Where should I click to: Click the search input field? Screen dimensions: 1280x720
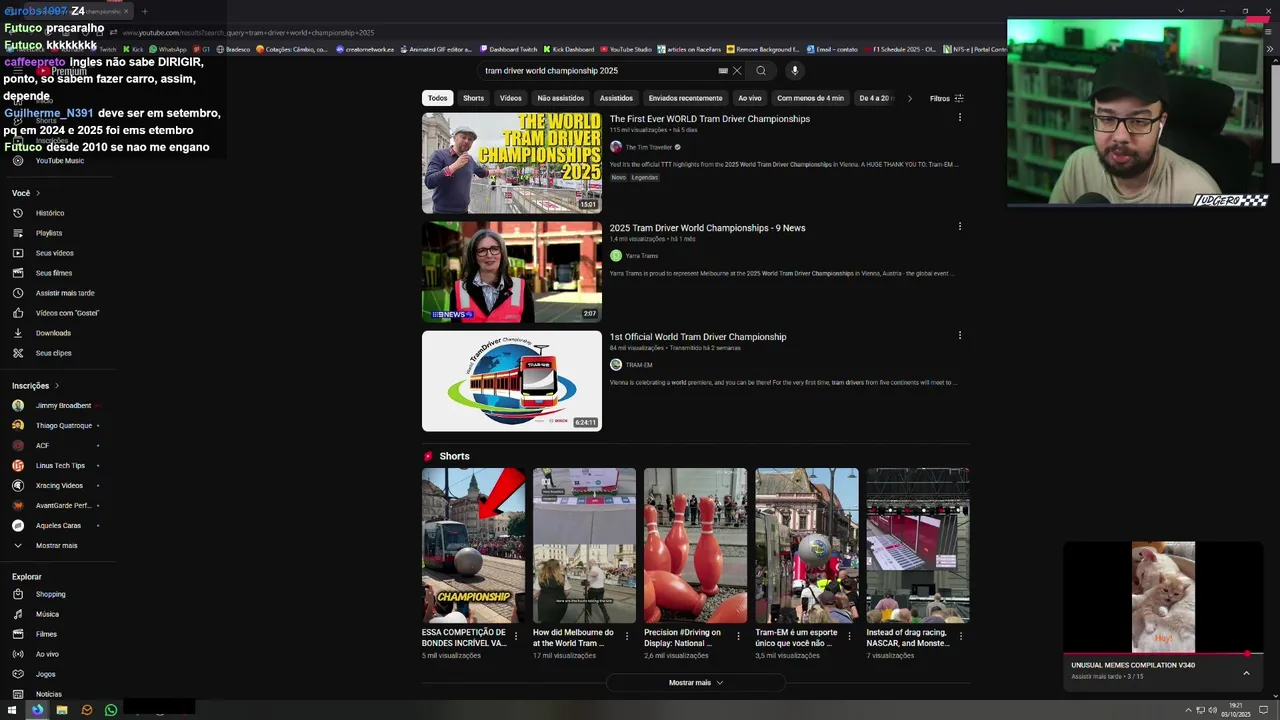point(598,71)
